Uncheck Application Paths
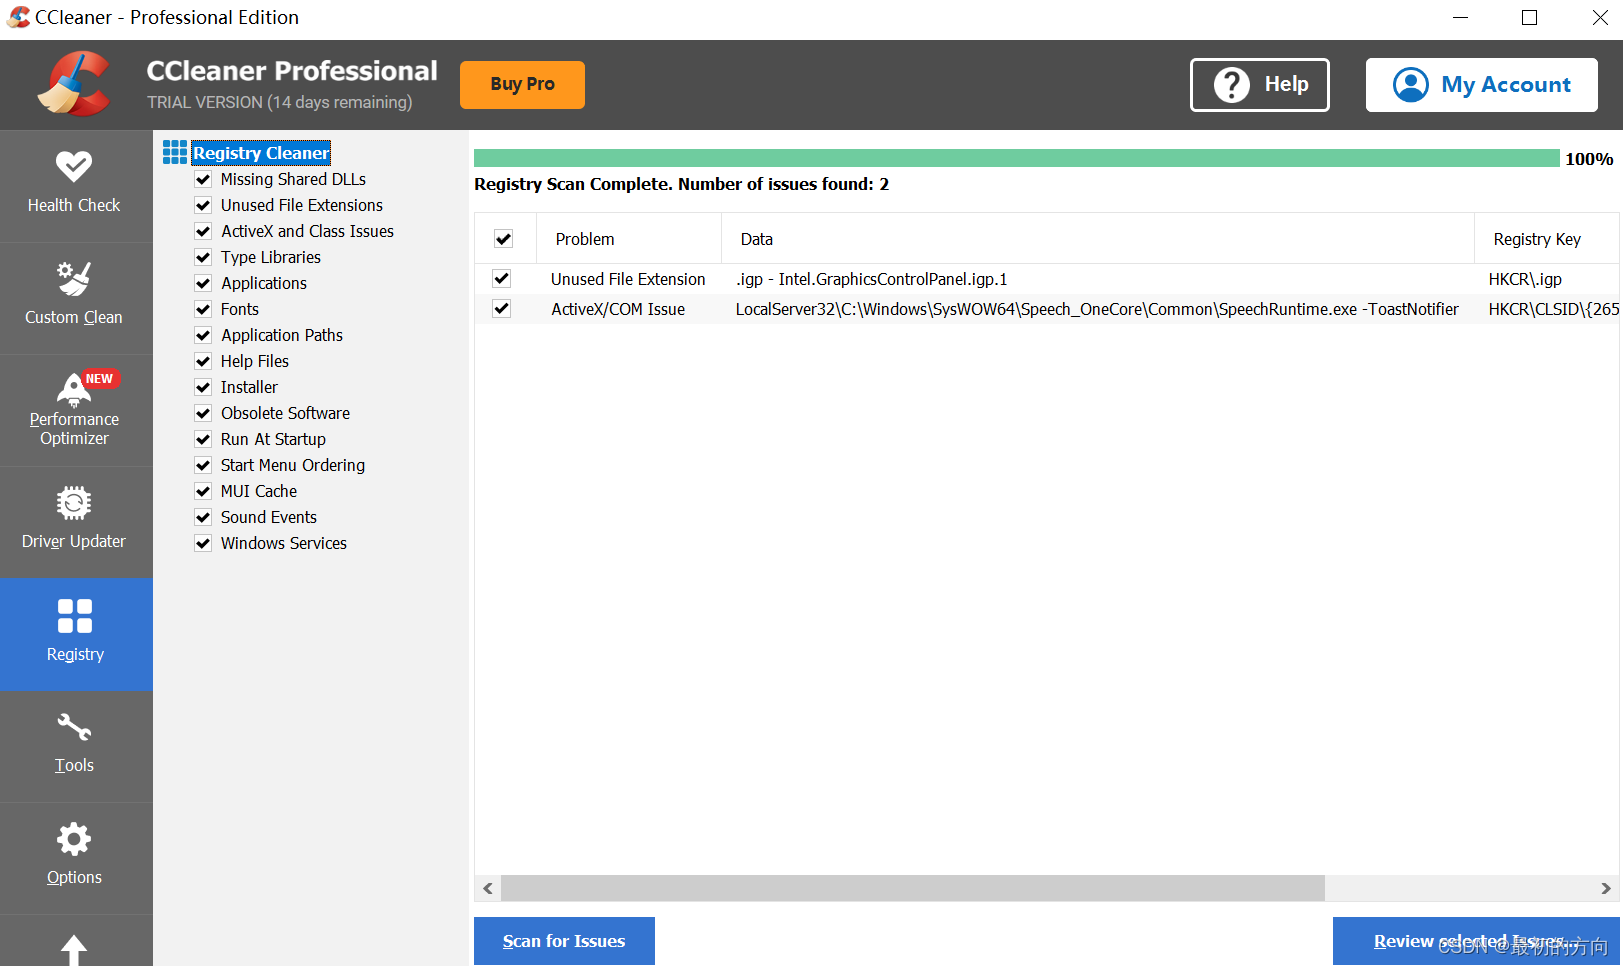 [203, 335]
